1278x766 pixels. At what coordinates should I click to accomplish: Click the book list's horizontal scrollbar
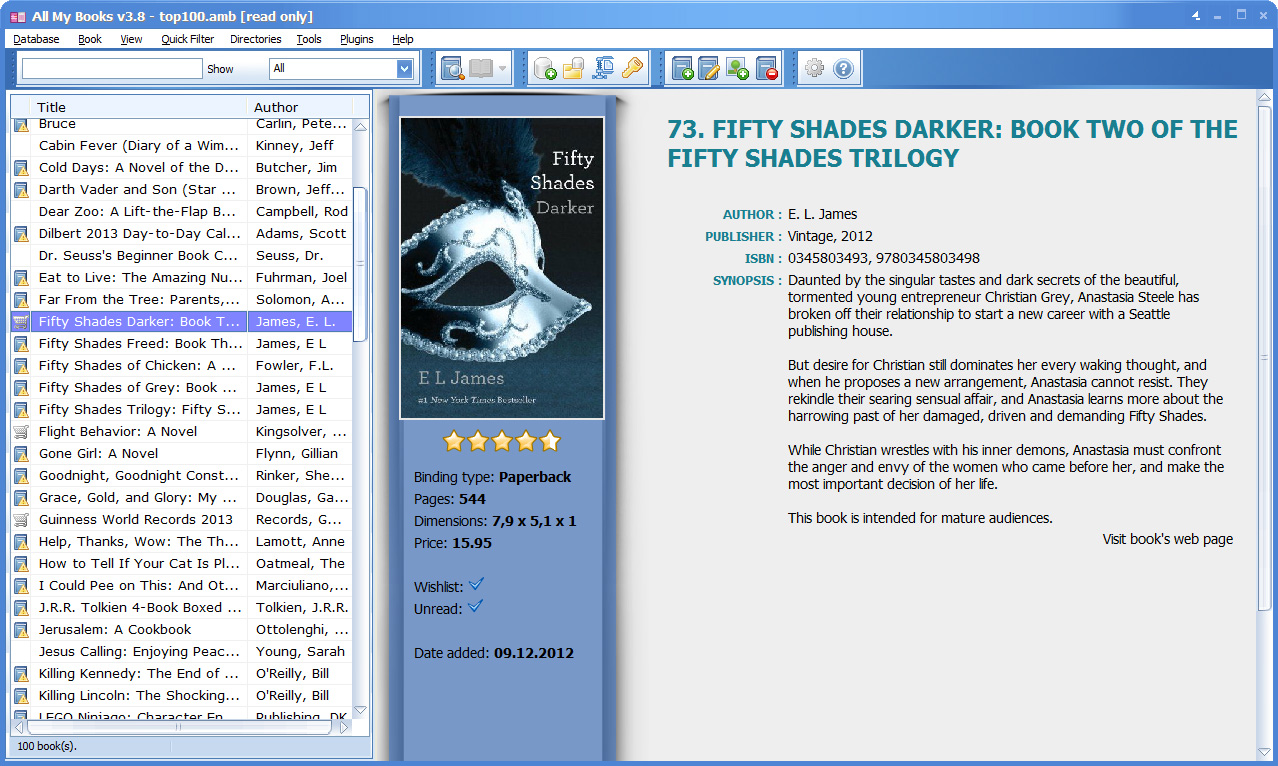point(180,727)
